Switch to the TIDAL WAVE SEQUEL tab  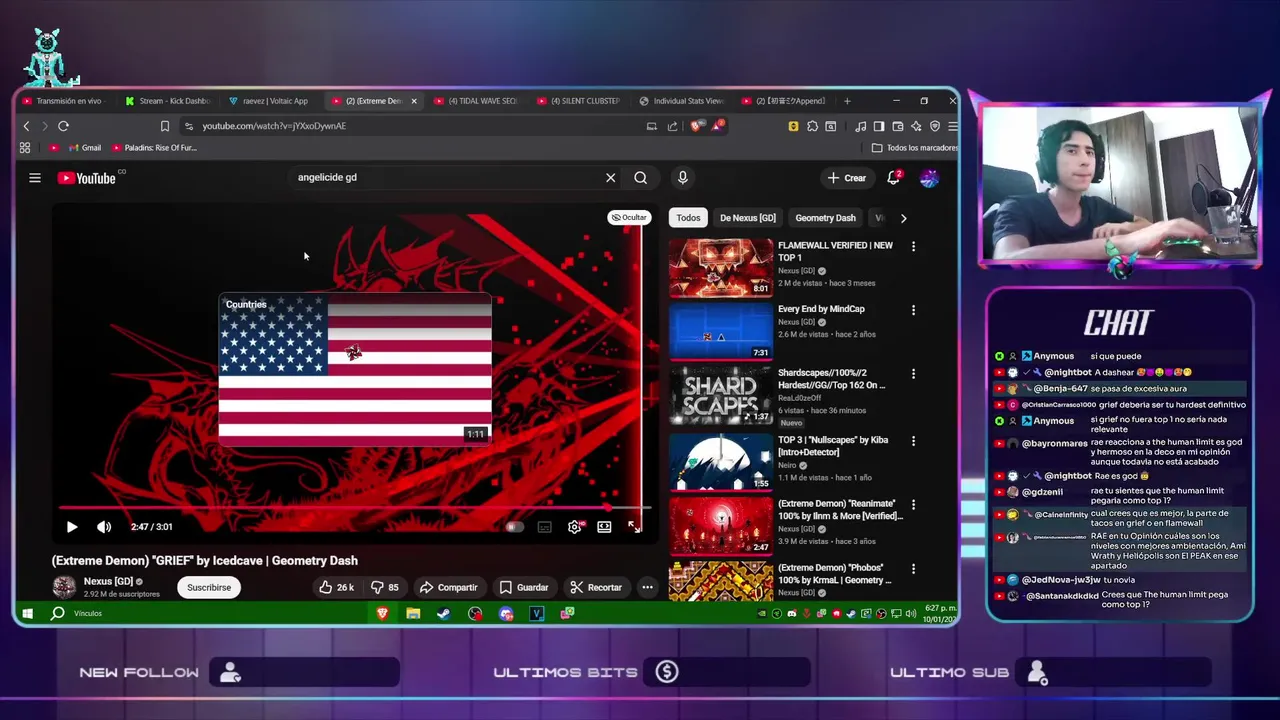475,101
